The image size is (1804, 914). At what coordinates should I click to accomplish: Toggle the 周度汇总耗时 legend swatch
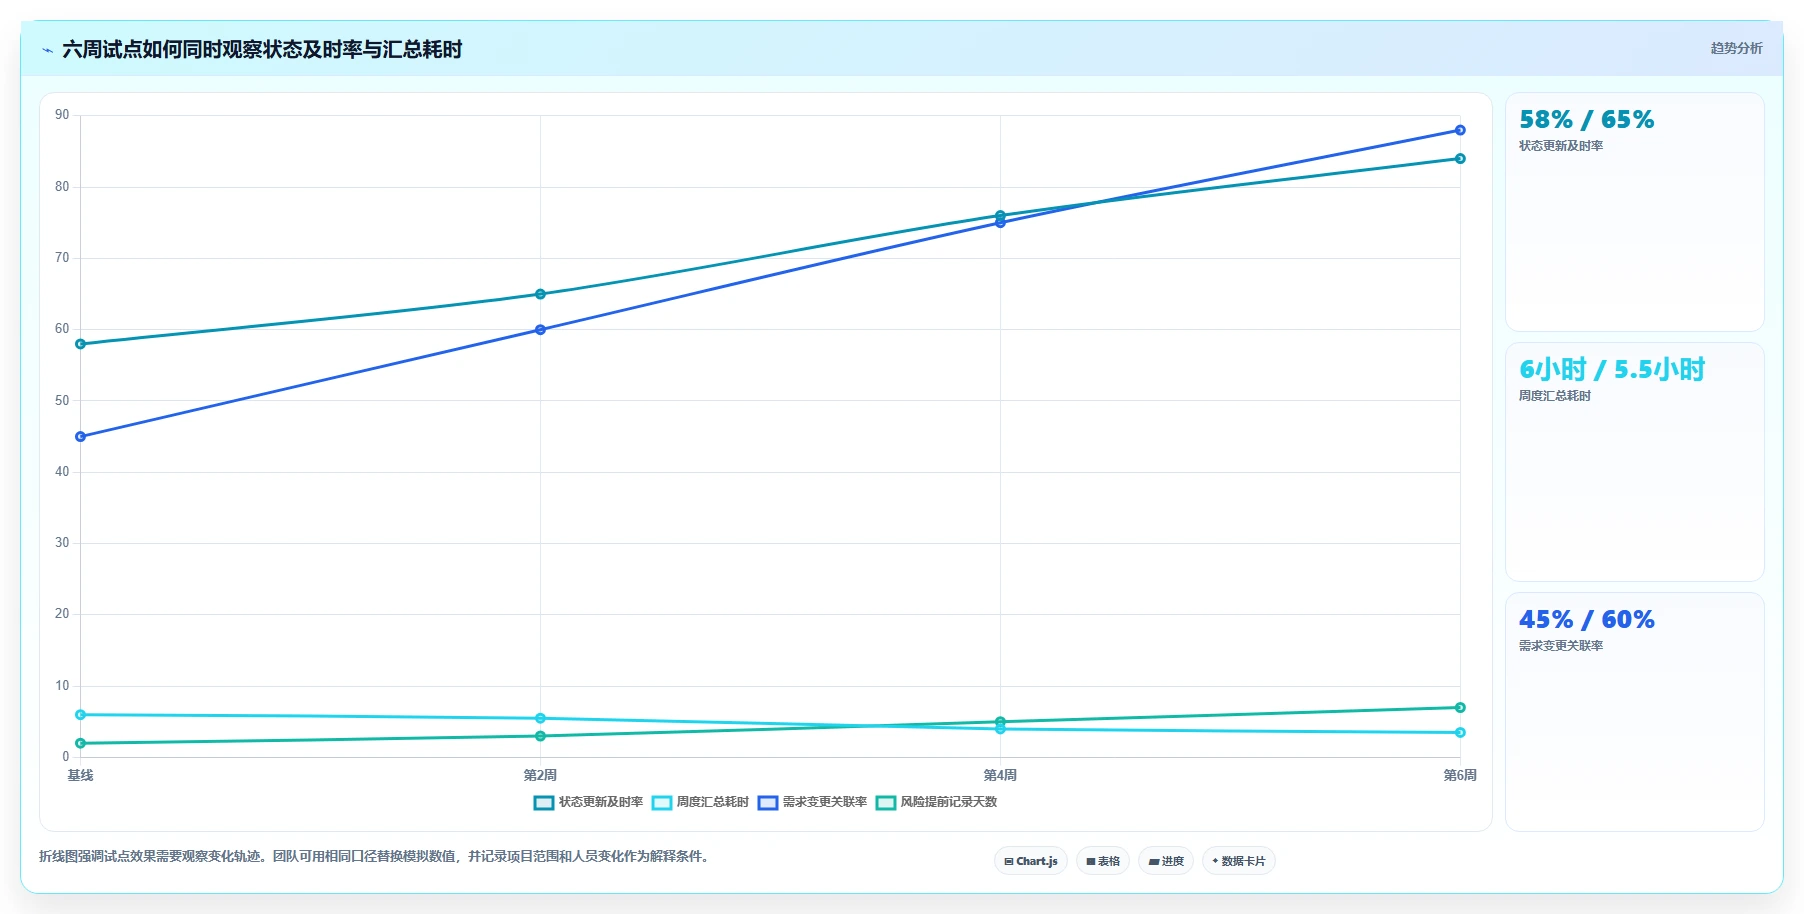(x=662, y=803)
